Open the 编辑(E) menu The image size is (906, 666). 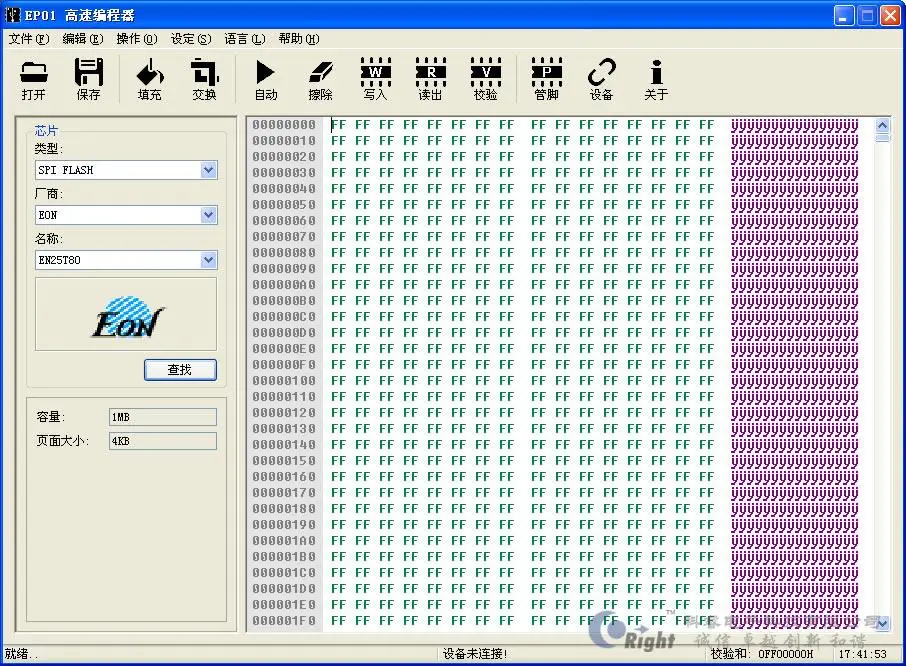(83, 39)
